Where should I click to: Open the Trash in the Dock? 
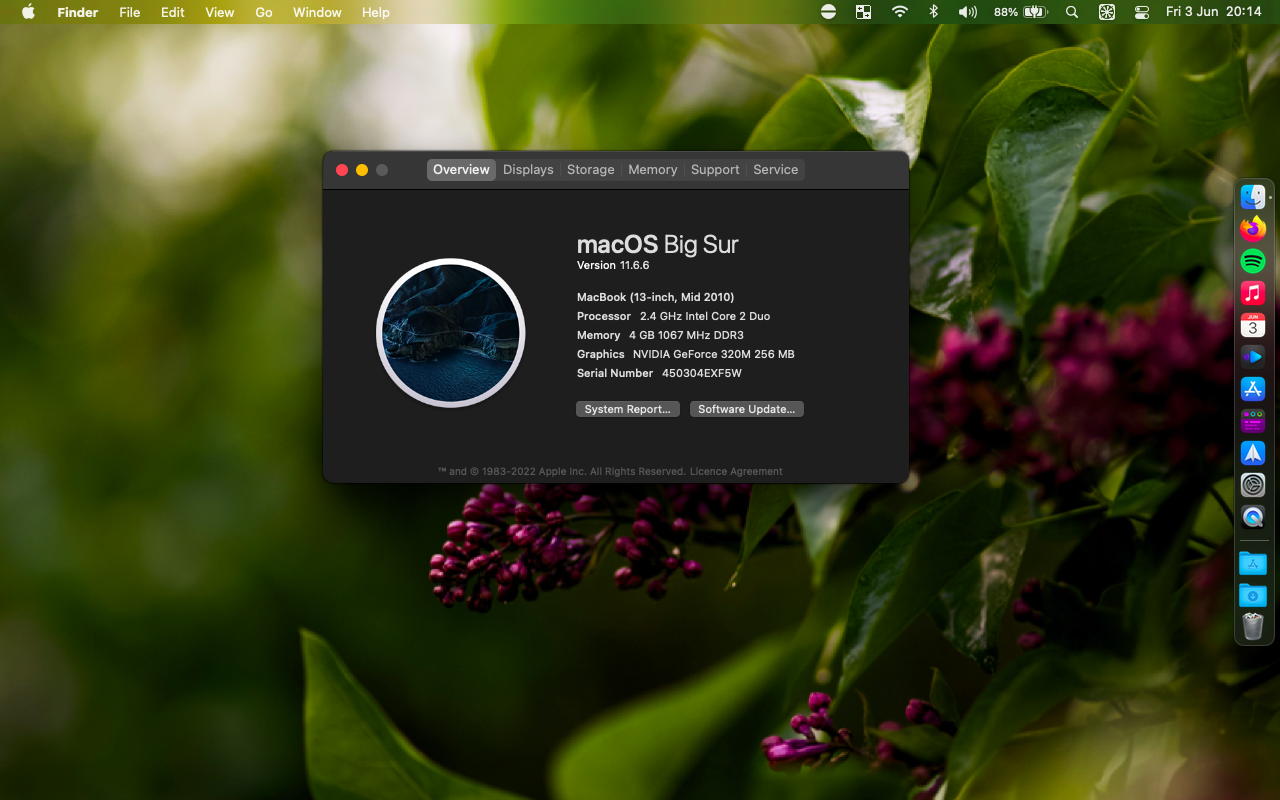[1253, 627]
